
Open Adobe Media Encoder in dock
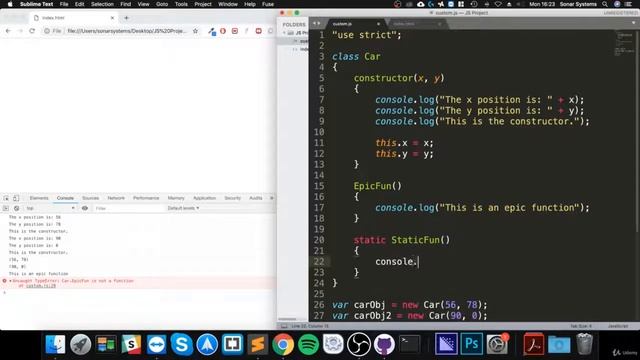[446, 344]
